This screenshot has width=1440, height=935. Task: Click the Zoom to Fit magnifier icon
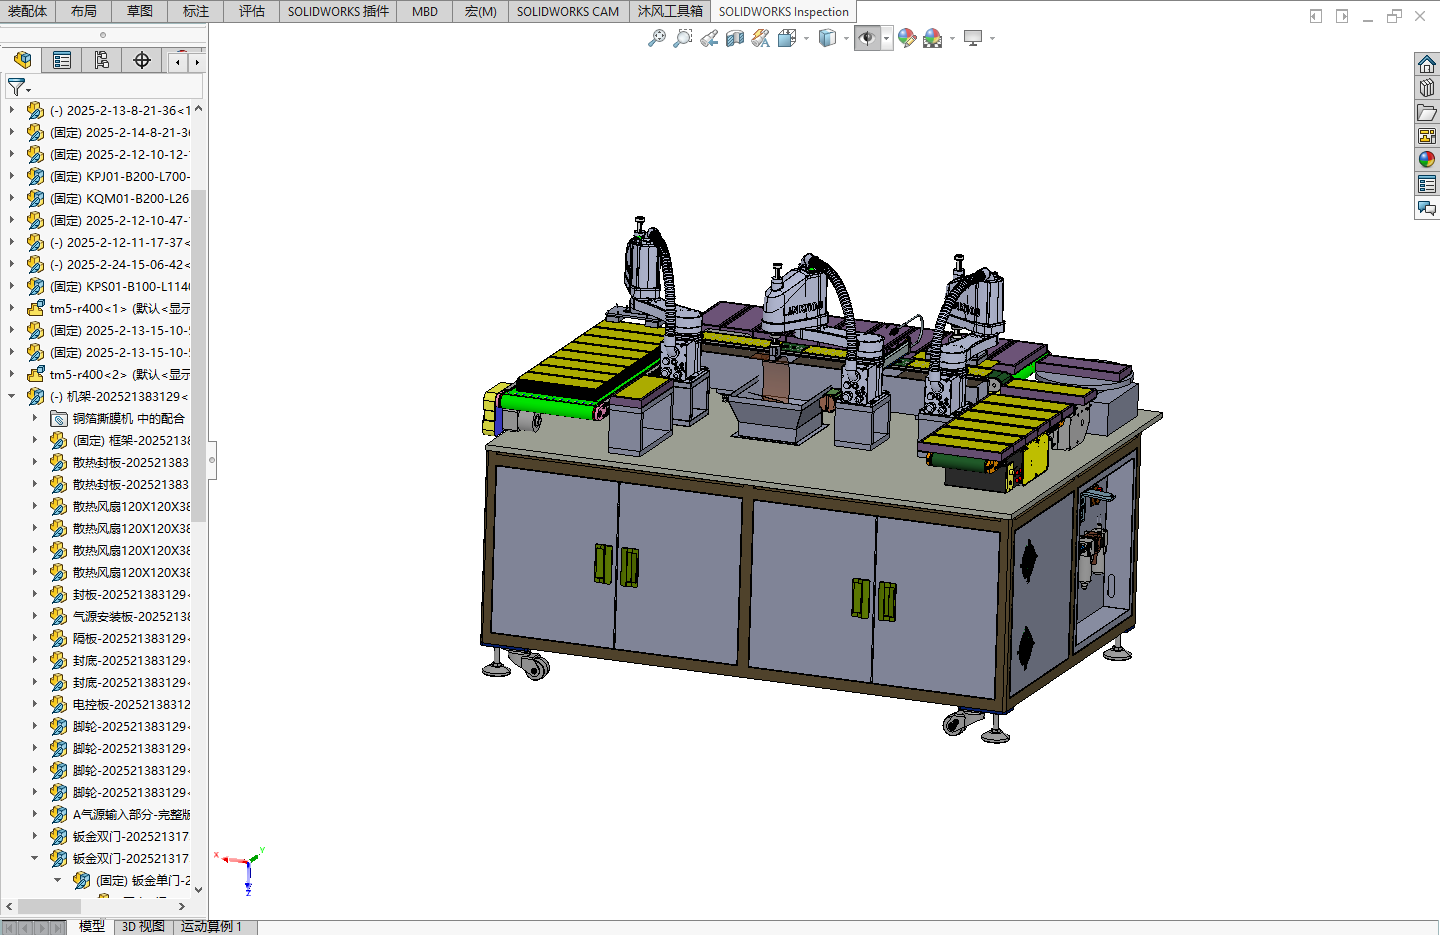[657, 38]
